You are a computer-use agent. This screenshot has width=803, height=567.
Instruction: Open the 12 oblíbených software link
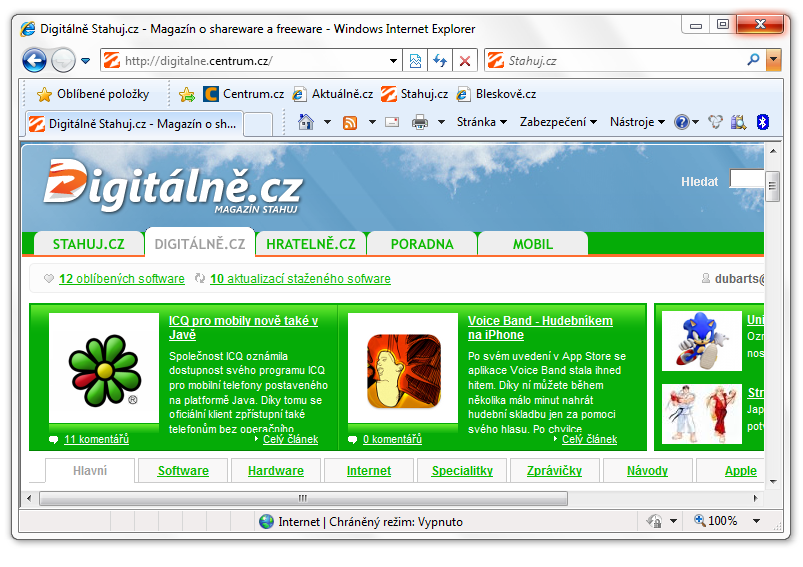pos(122,279)
